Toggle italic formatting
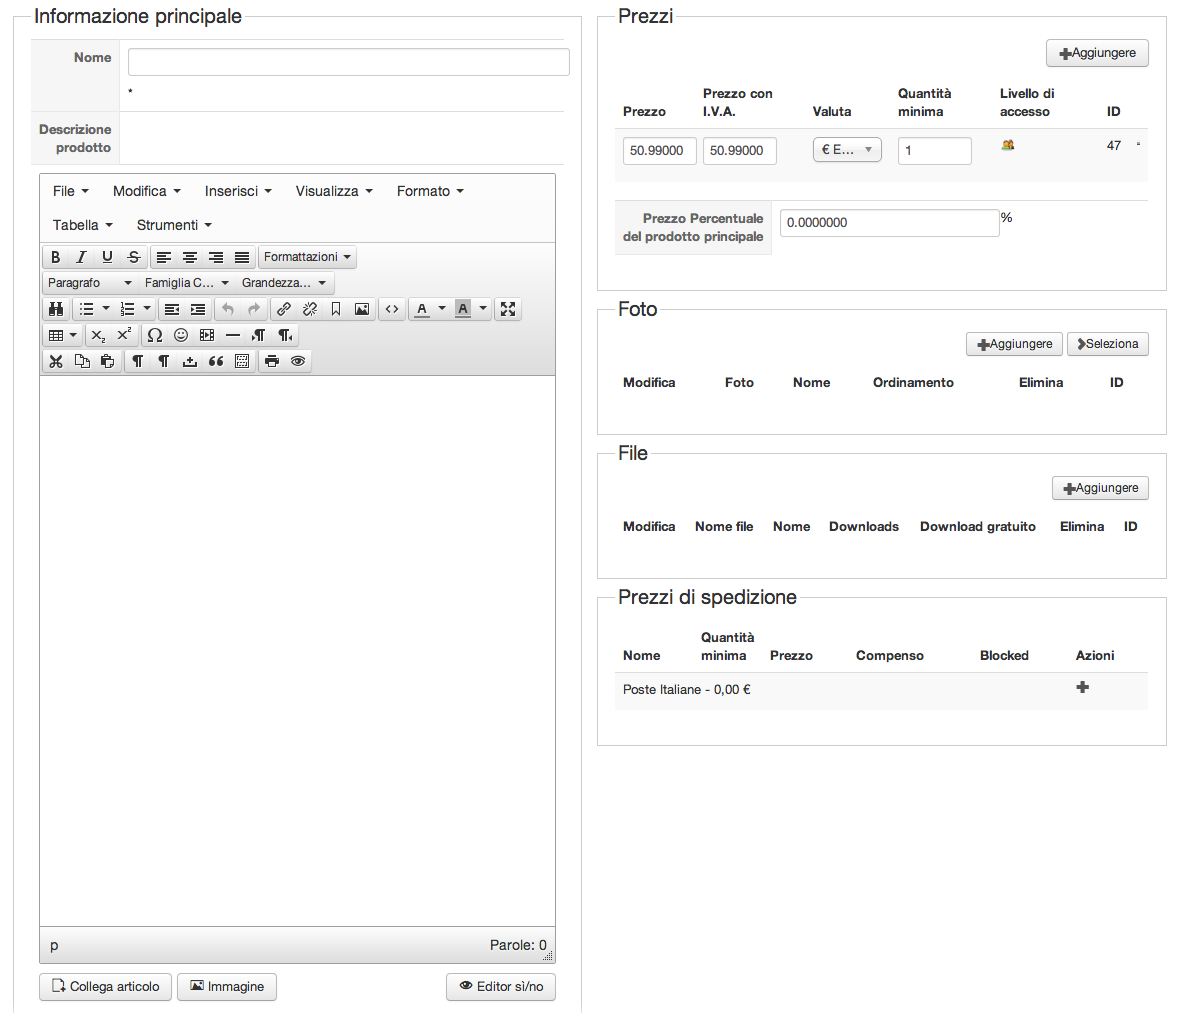 pos(82,257)
